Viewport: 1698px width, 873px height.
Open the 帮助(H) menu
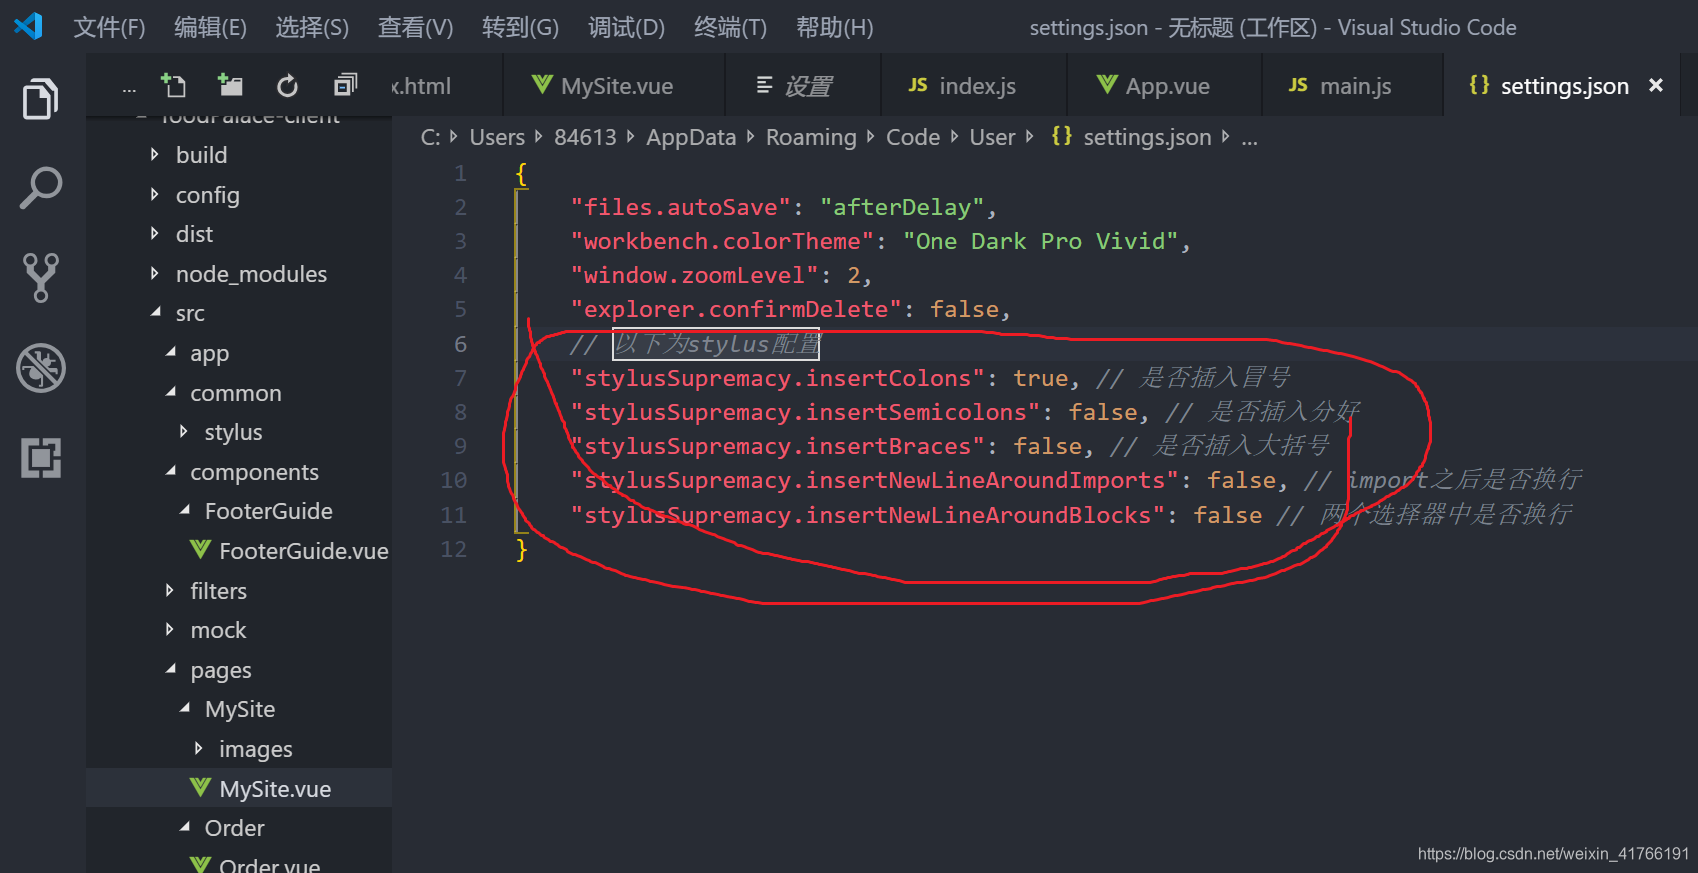(x=834, y=27)
